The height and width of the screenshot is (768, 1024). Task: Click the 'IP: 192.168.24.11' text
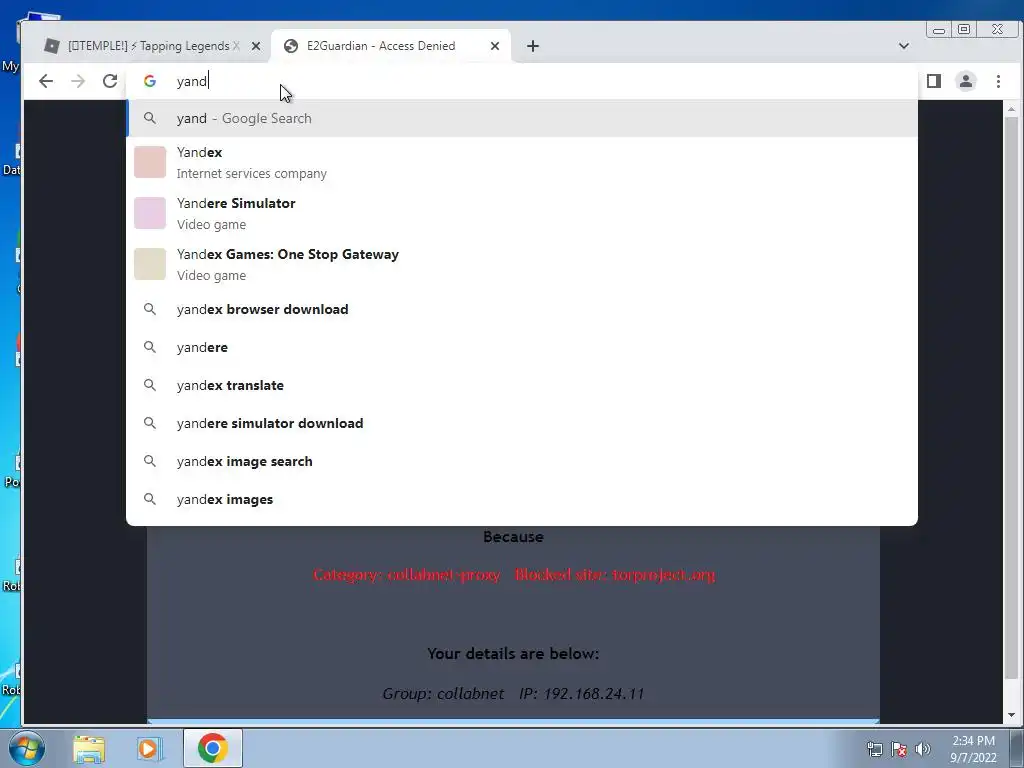(x=581, y=694)
